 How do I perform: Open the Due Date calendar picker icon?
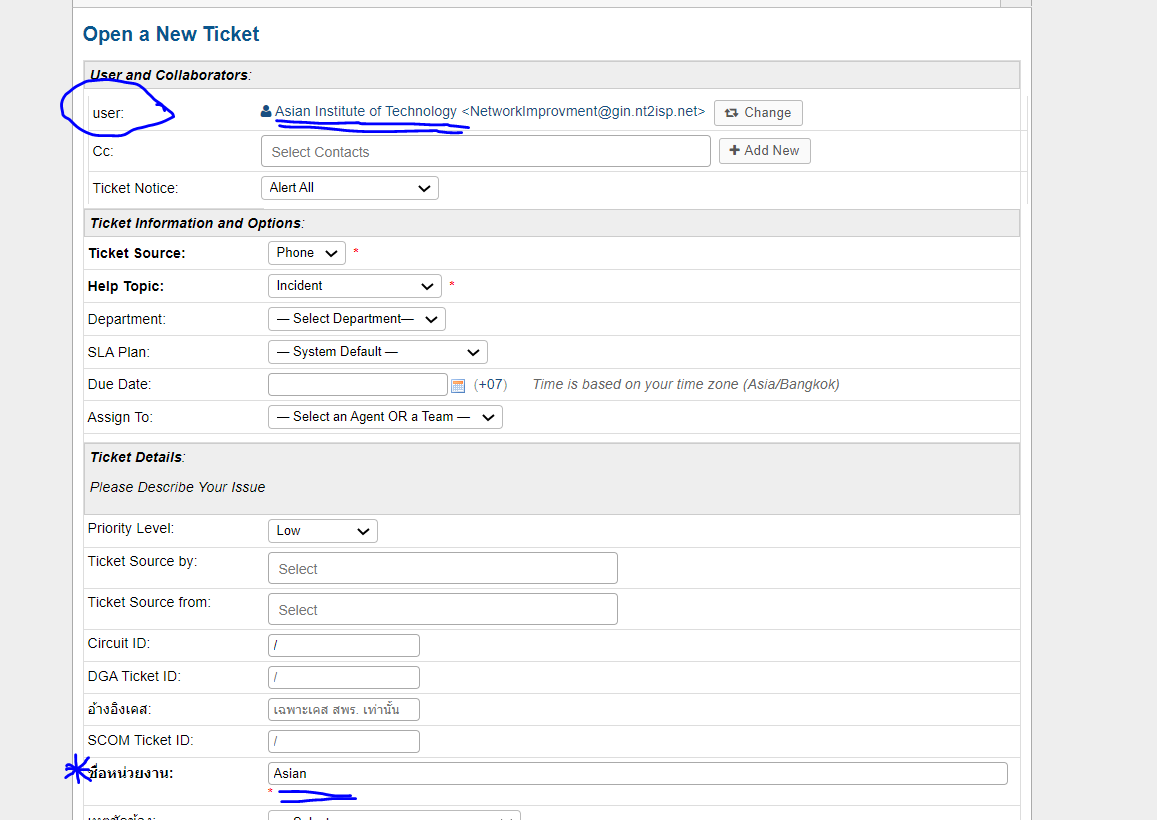point(458,385)
